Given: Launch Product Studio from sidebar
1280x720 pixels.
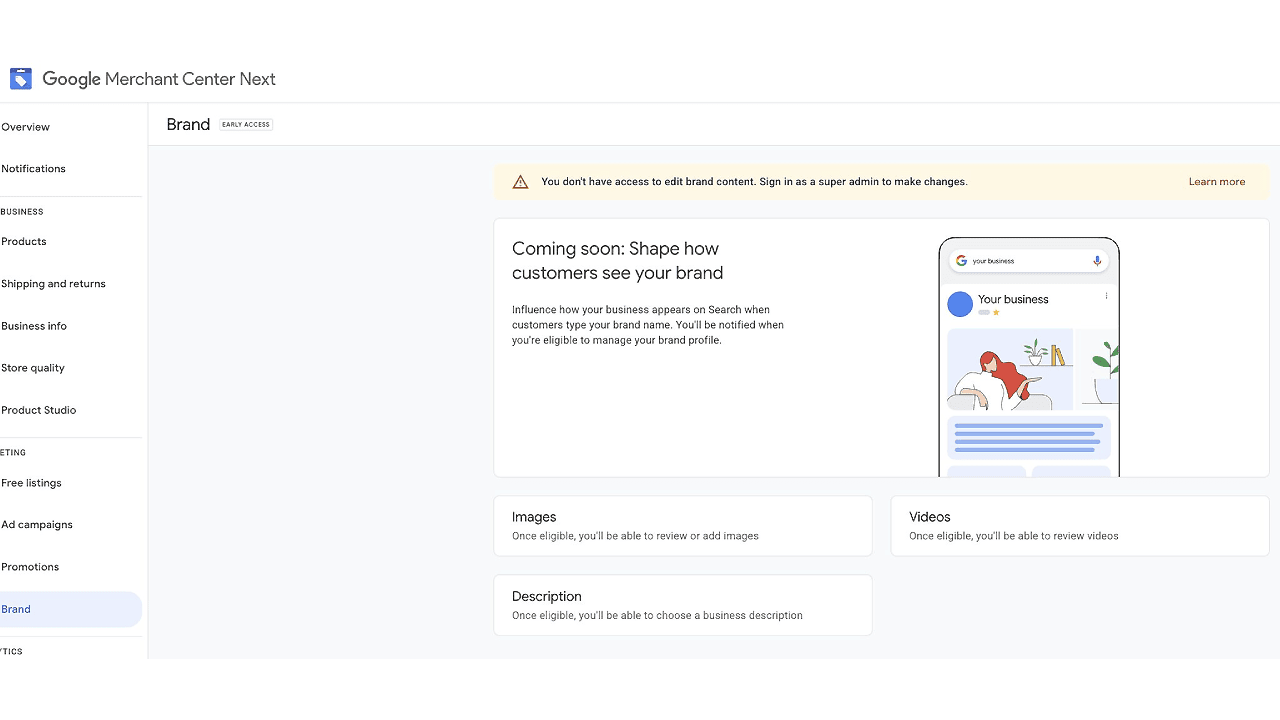Looking at the screenshot, I should 39,410.
